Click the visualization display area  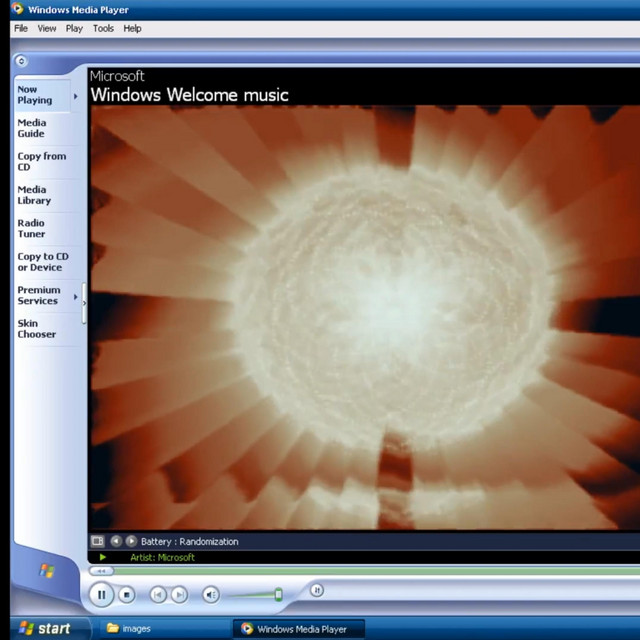click(x=365, y=318)
